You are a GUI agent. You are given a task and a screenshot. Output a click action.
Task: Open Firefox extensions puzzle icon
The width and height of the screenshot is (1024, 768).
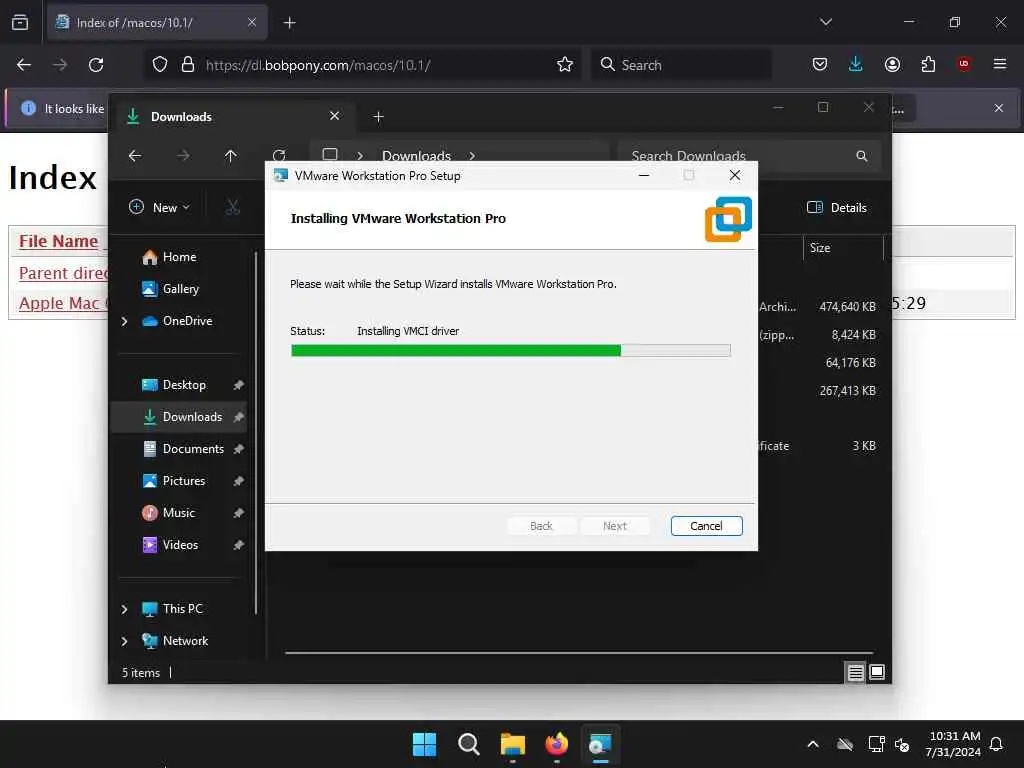928,64
